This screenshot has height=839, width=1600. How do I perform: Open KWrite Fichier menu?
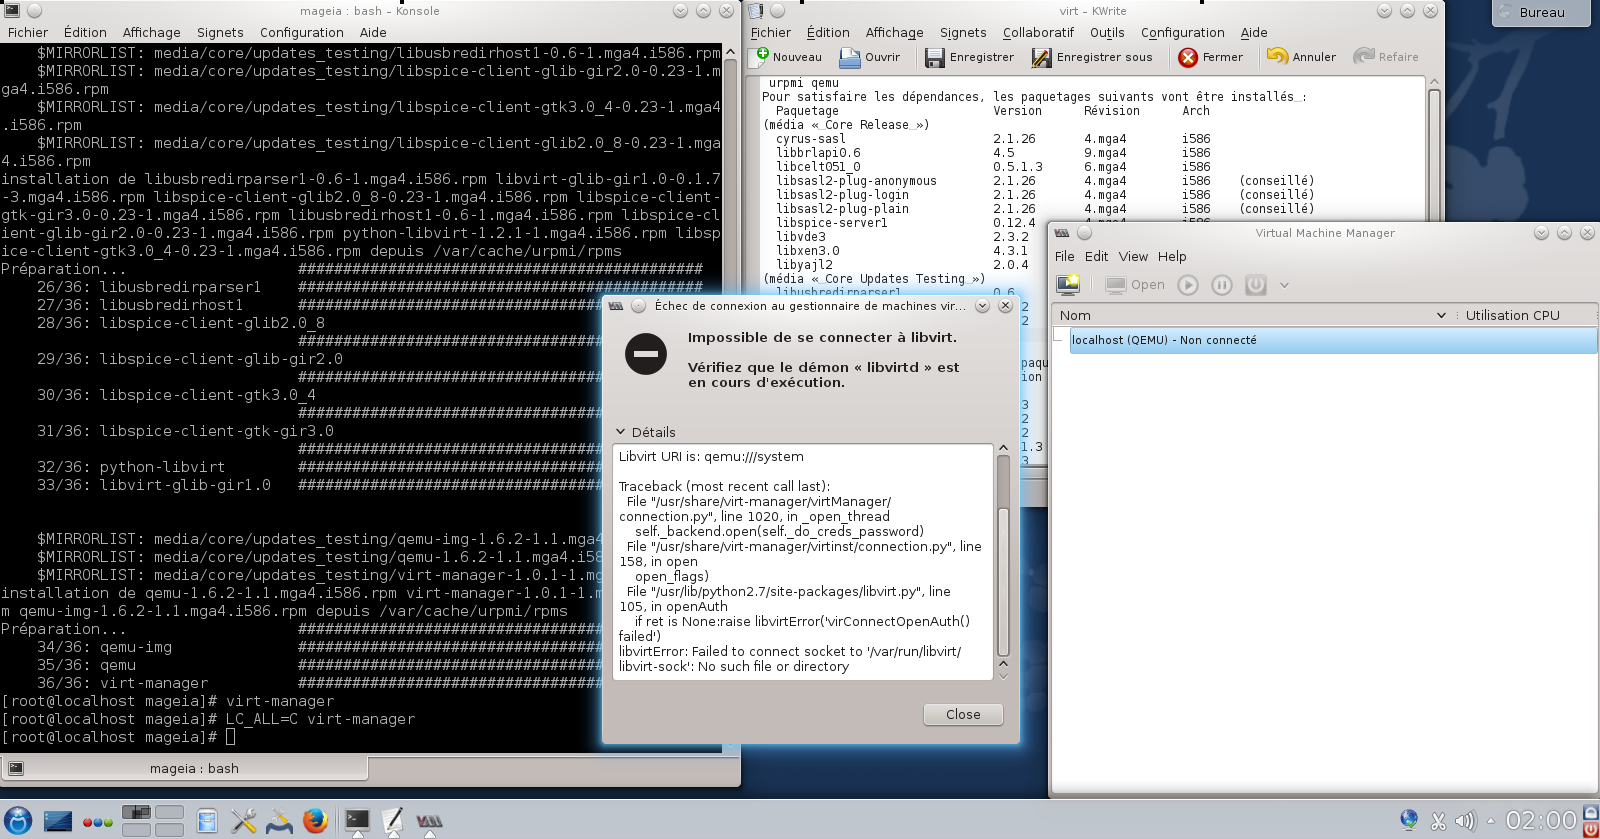click(x=770, y=32)
